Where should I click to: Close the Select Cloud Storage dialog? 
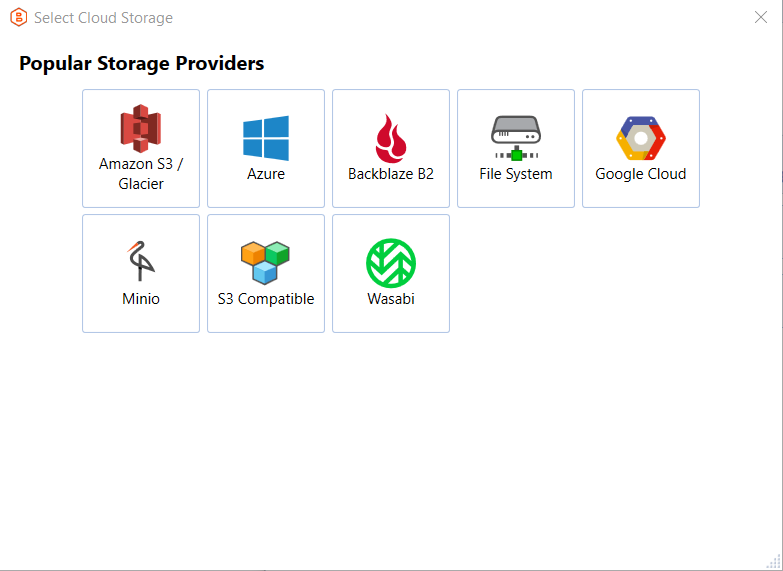pyautogui.click(x=761, y=17)
